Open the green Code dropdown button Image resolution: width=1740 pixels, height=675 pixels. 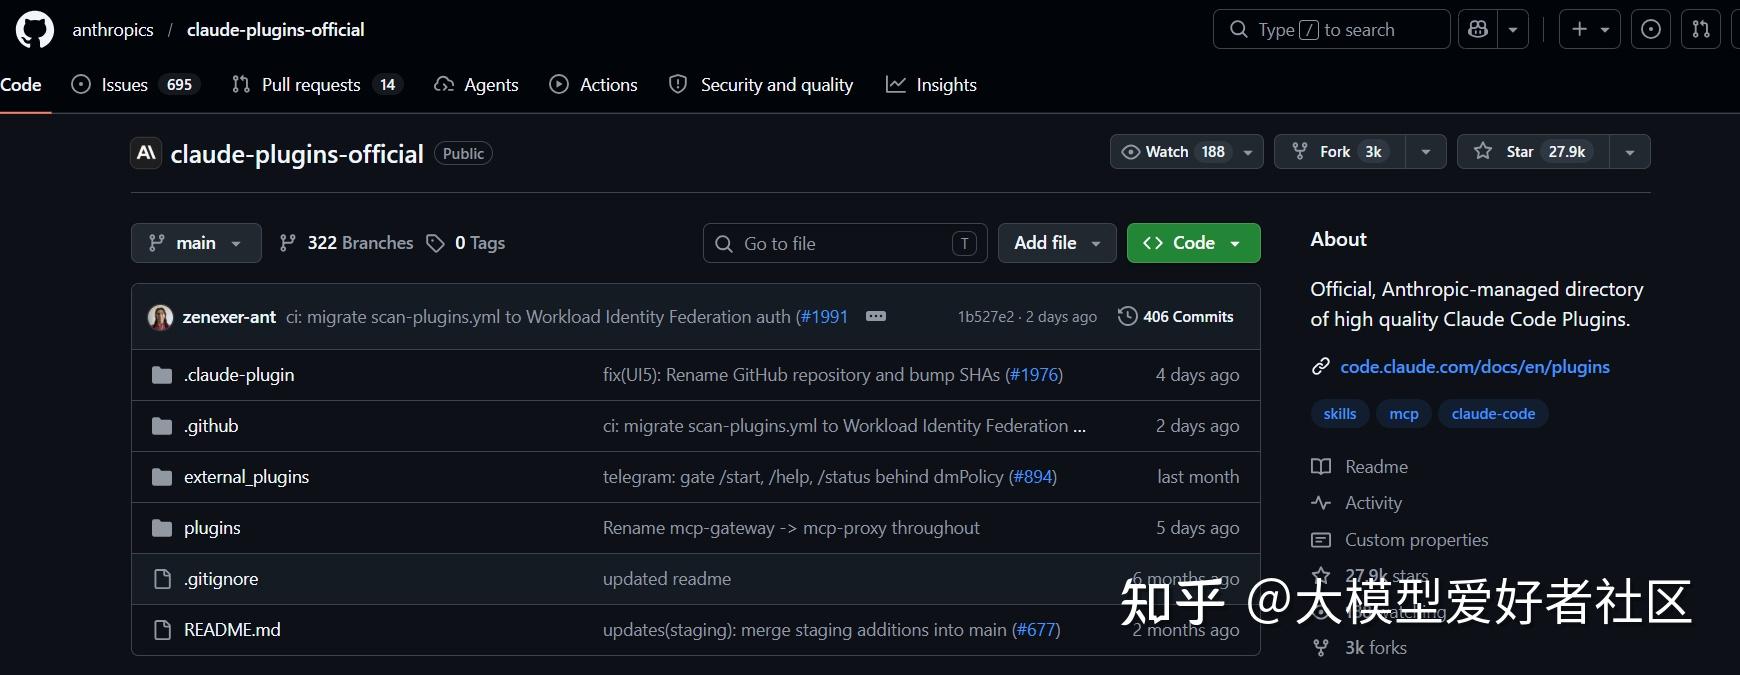click(x=1193, y=243)
